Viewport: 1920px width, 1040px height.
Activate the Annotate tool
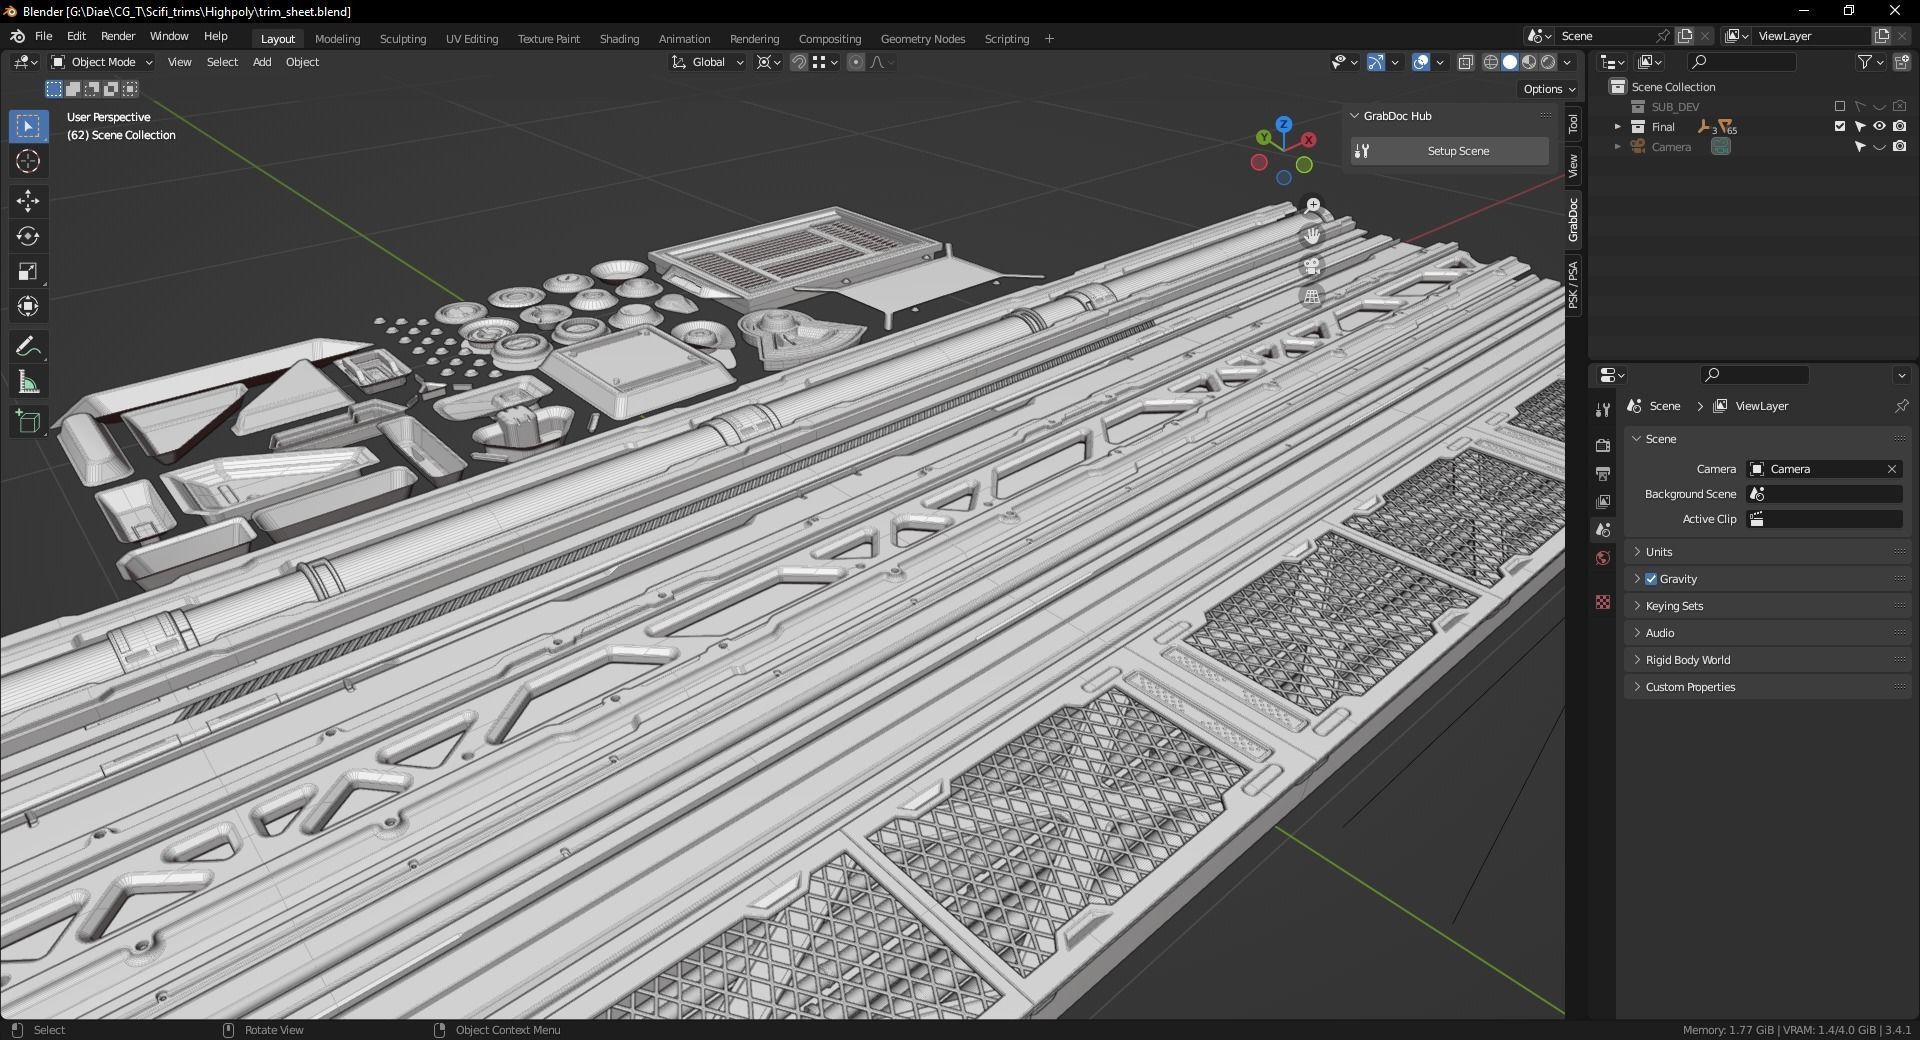[x=28, y=345]
